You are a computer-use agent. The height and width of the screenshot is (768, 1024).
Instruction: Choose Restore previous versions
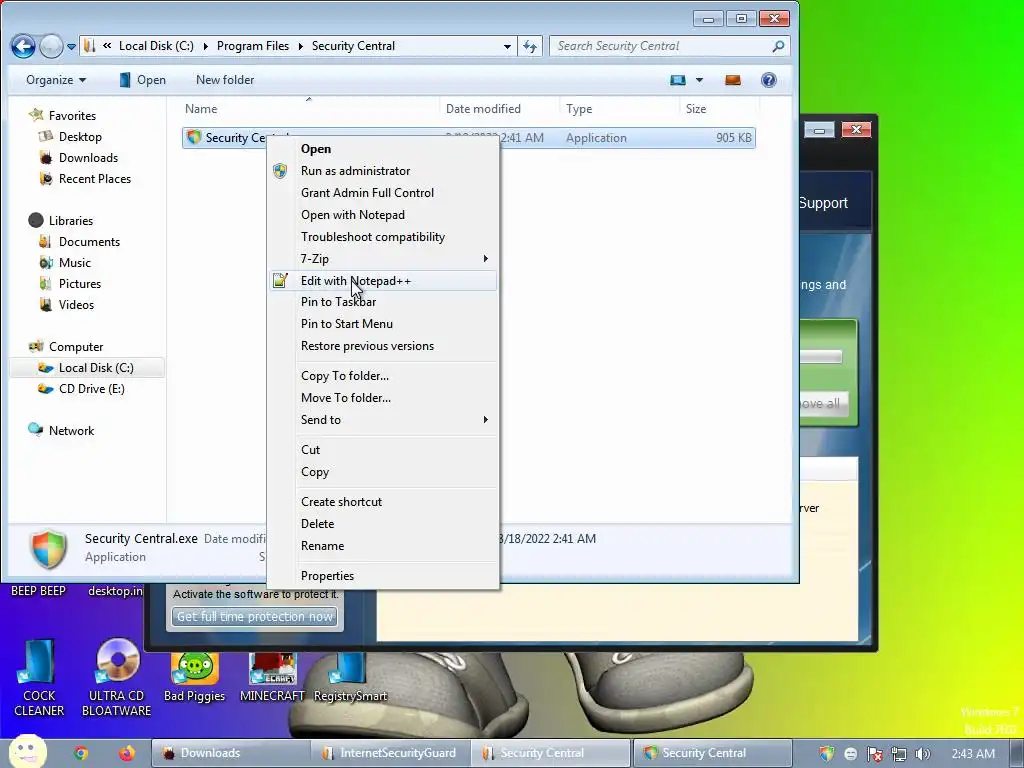click(383, 346)
